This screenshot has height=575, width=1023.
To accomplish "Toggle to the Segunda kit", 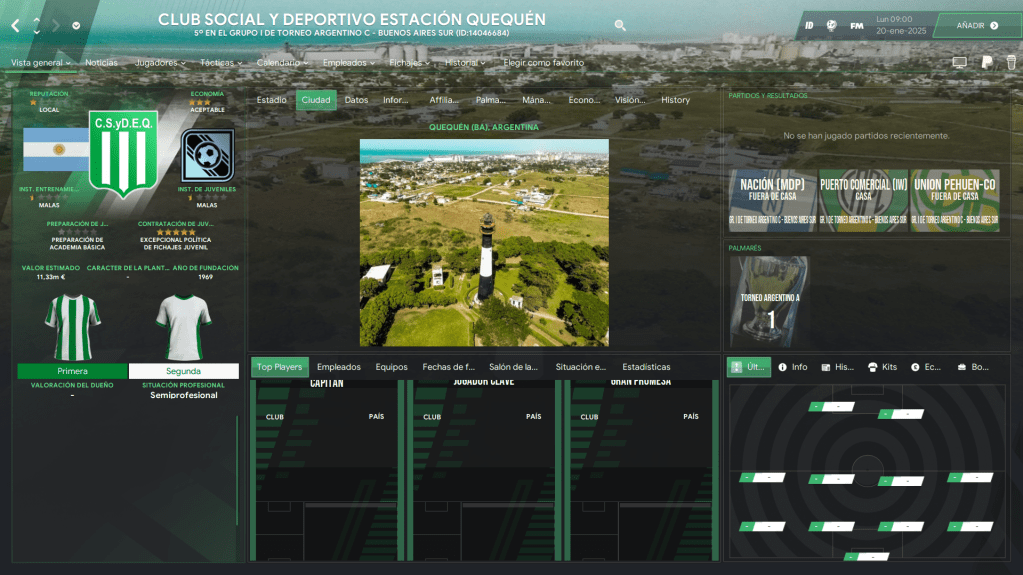I will pos(183,371).
